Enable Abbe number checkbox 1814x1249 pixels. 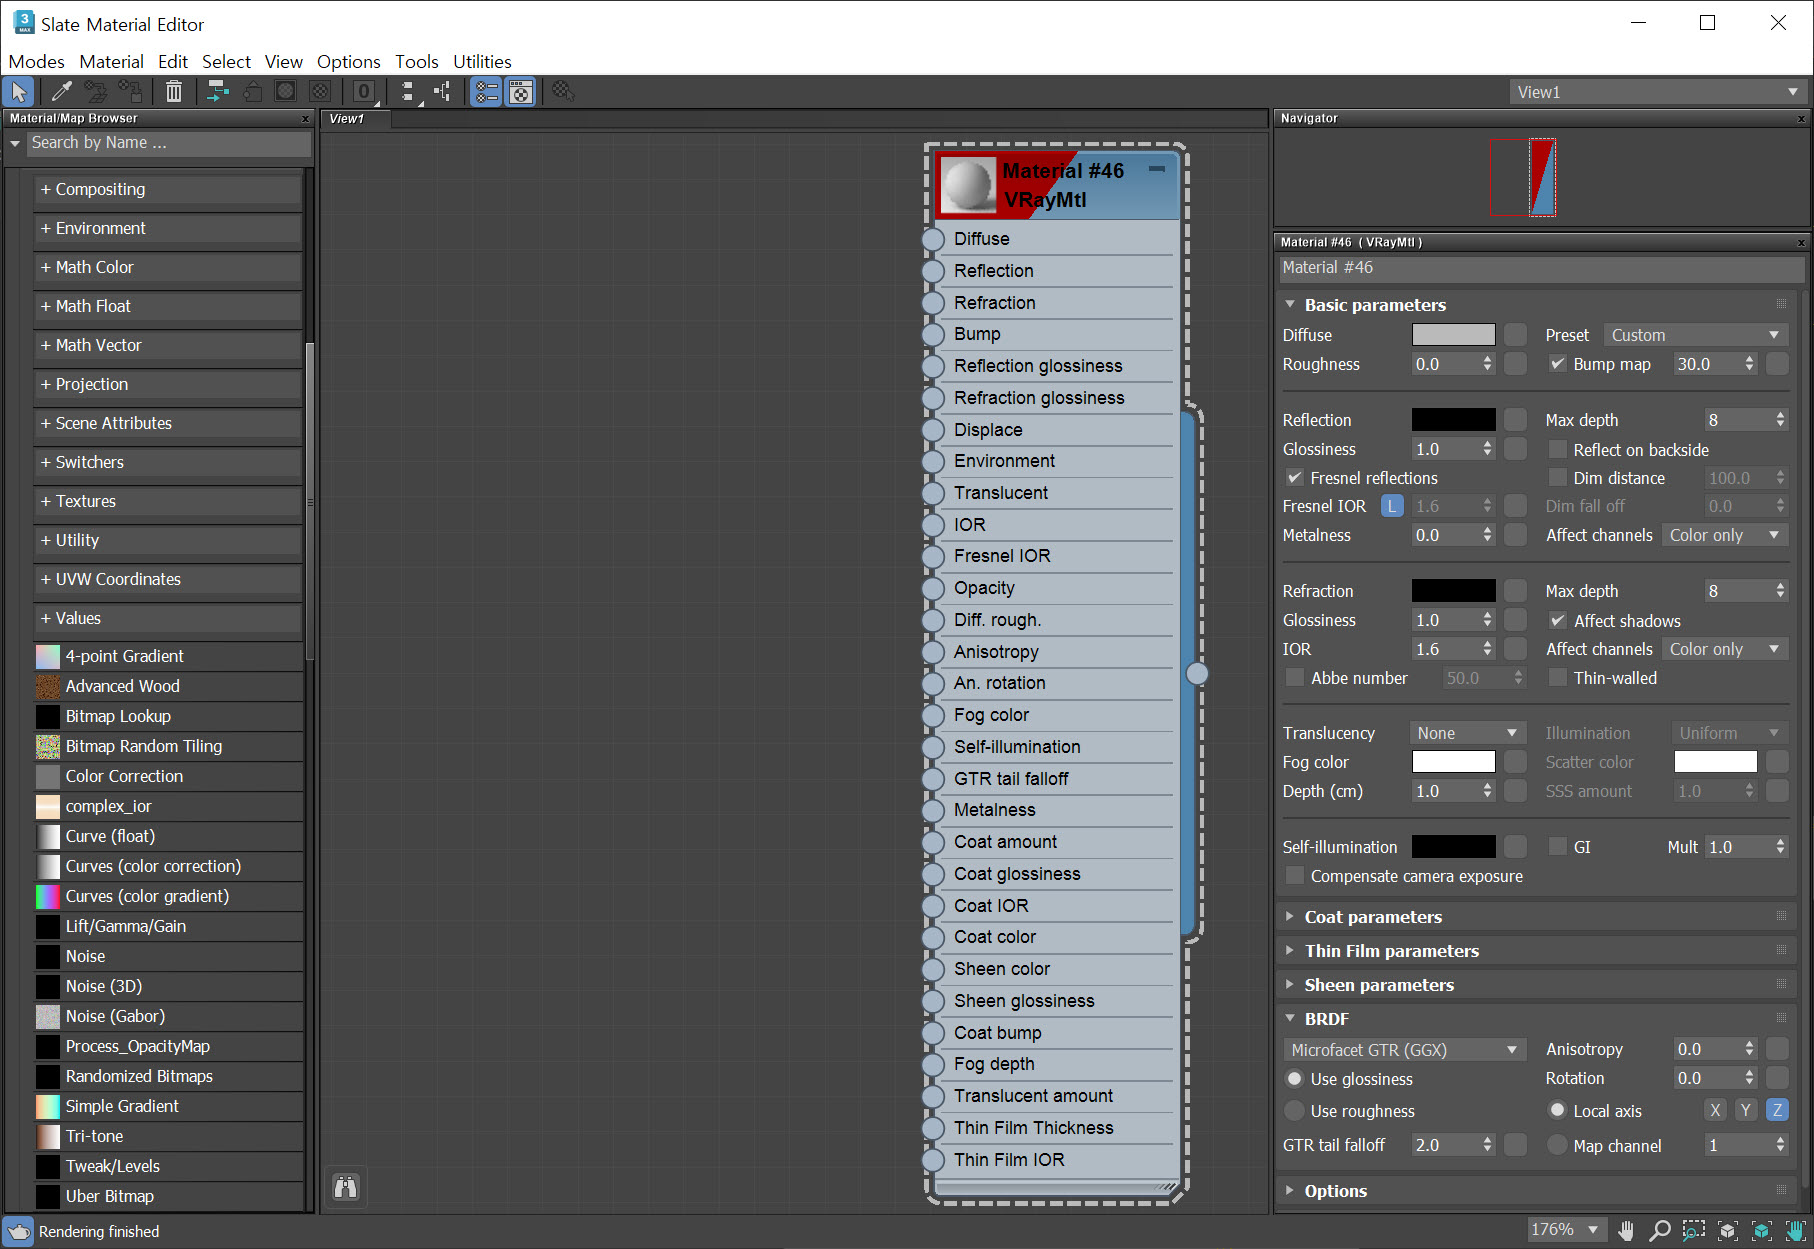(1295, 678)
